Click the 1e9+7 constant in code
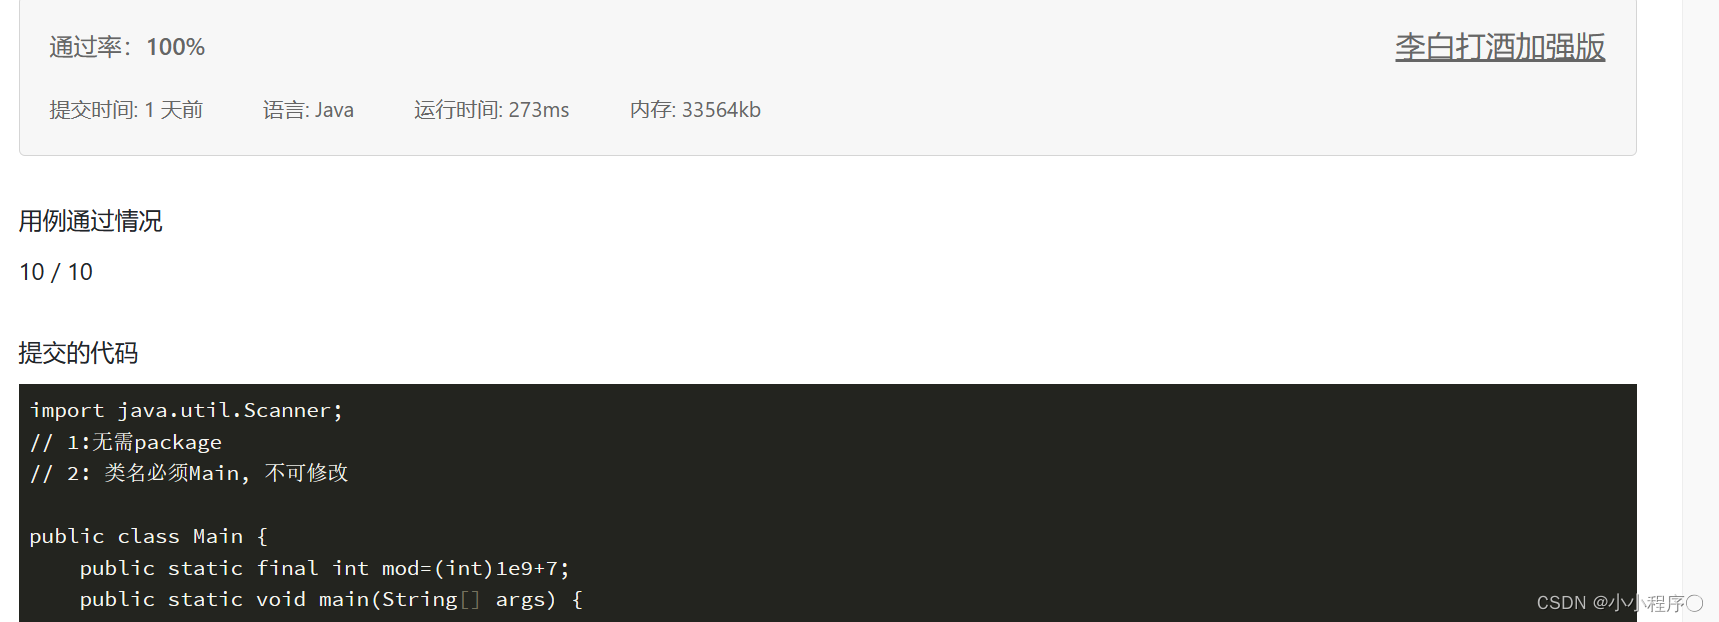This screenshot has height=622, width=1719. pyautogui.click(x=527, y=568)
